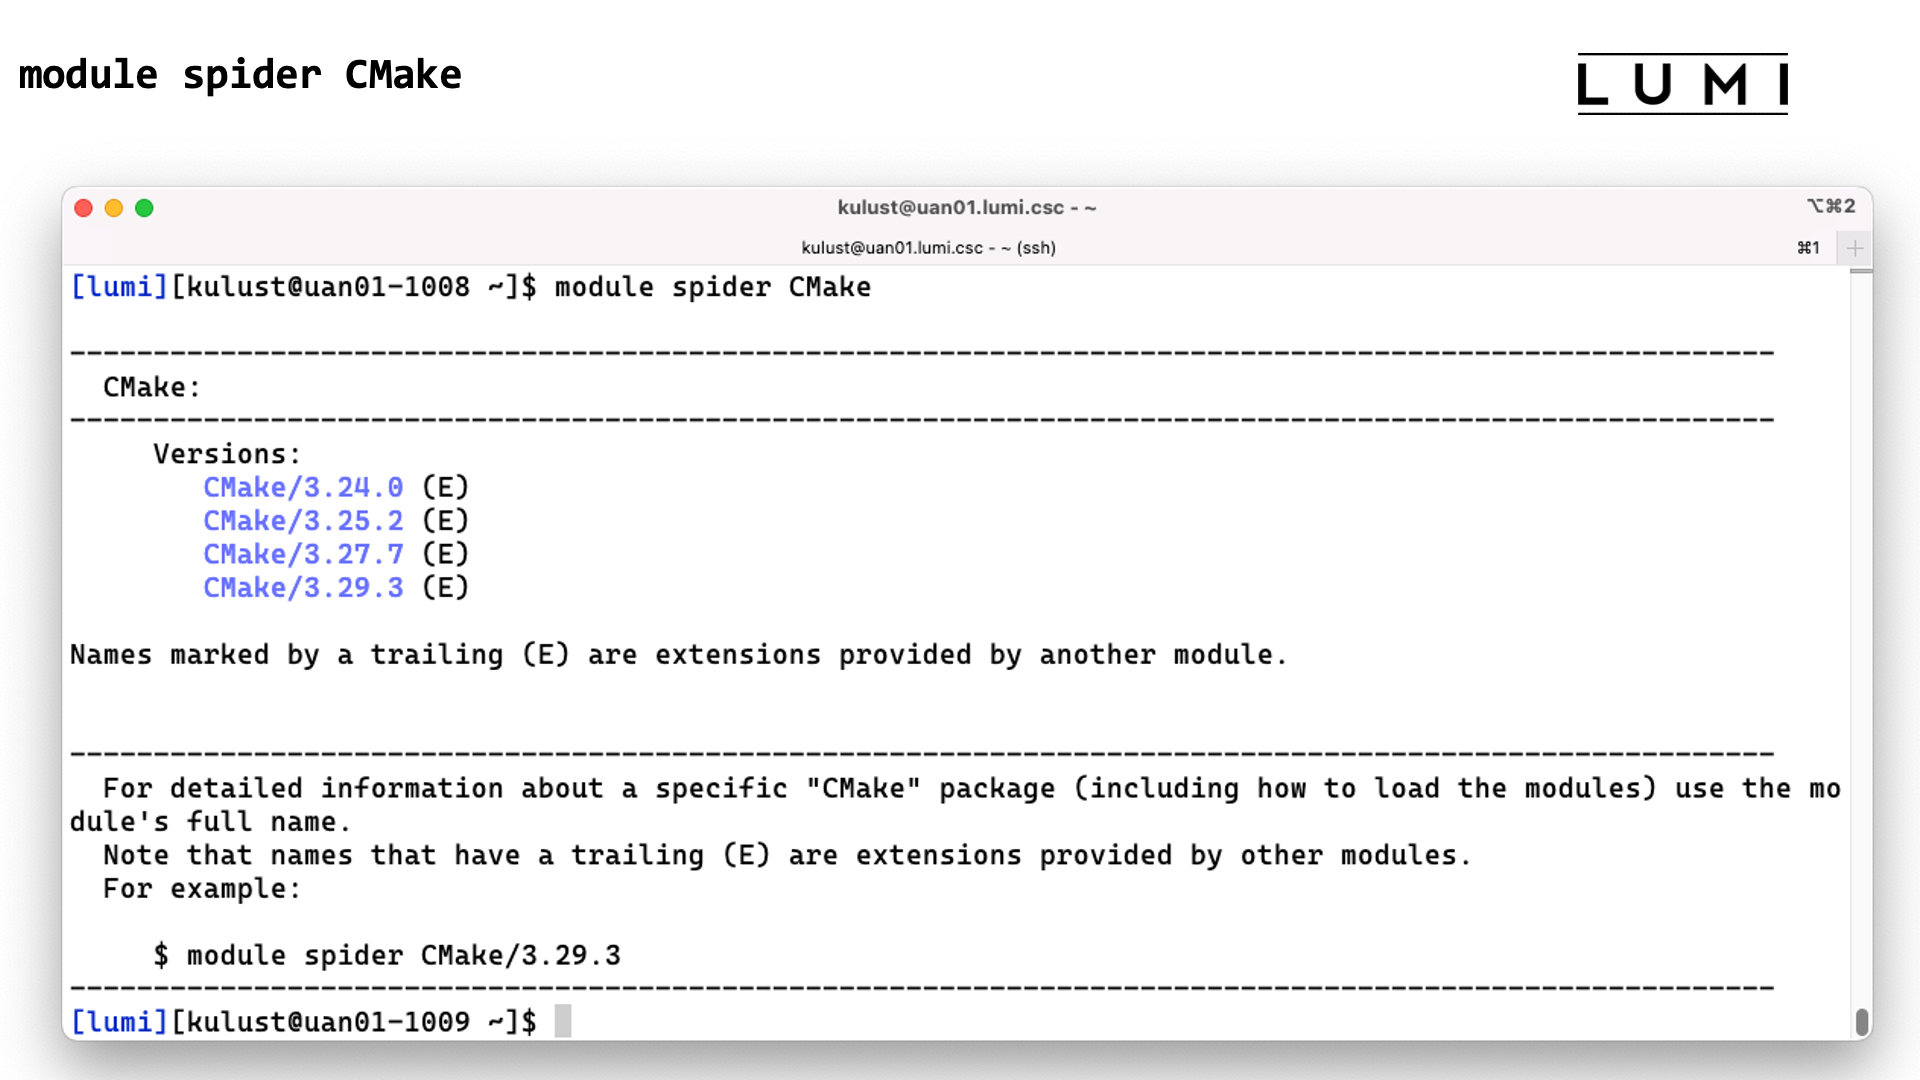The width and height of the screenshot is (1920, 1080).
Task: Click the Versions: heading
Action: tap(226, 454)
